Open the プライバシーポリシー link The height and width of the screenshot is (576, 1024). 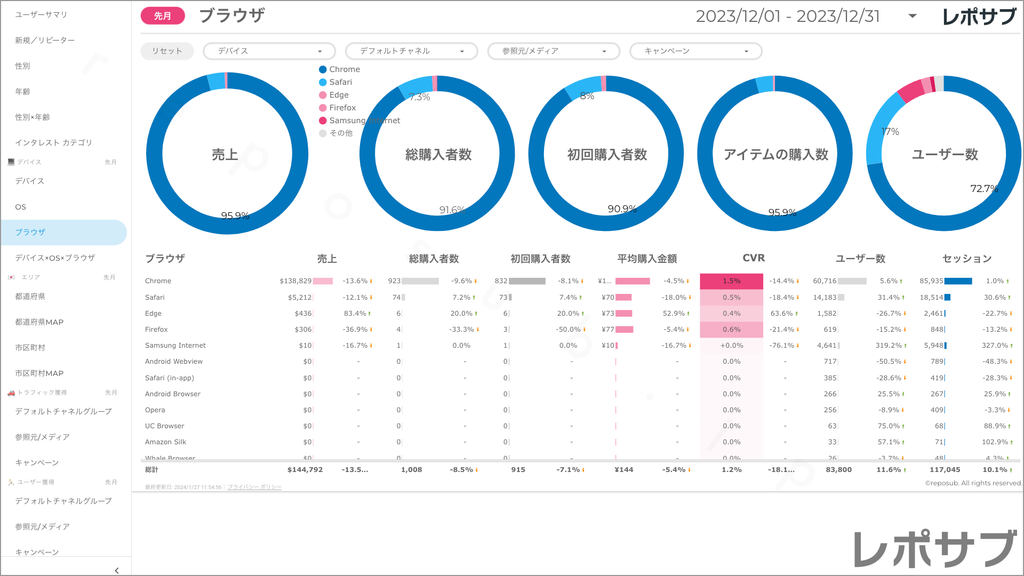[x=254, y=486]
